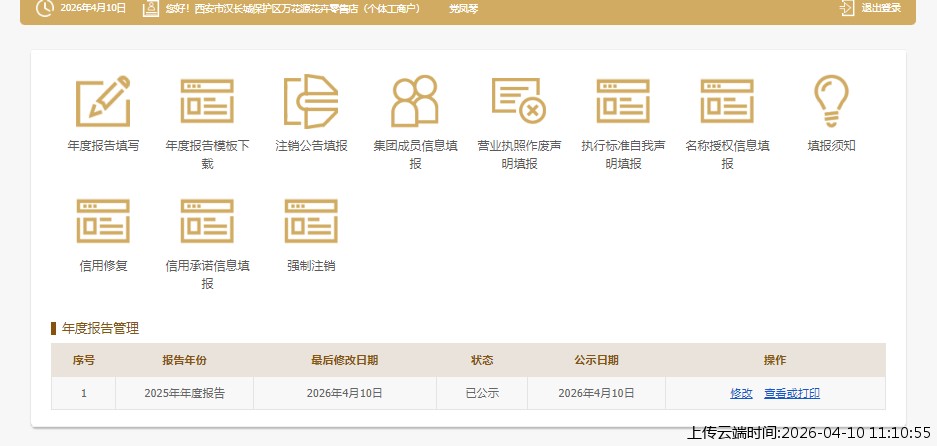Viewport: 937px width, 446px height.
Task: Open the 信用修复 icon
Action: click(103, 221)
